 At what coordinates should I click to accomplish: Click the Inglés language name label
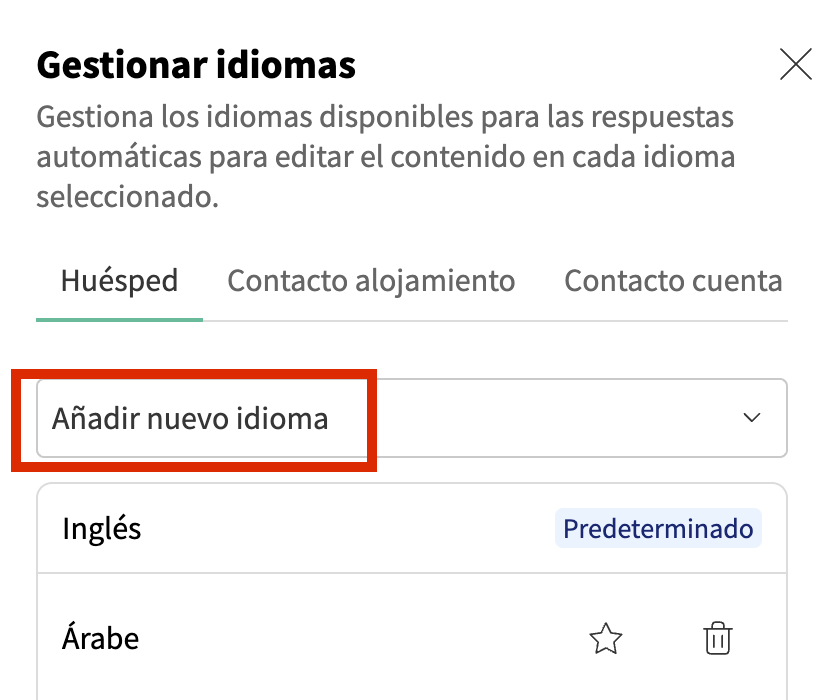[x=102, y=528]
